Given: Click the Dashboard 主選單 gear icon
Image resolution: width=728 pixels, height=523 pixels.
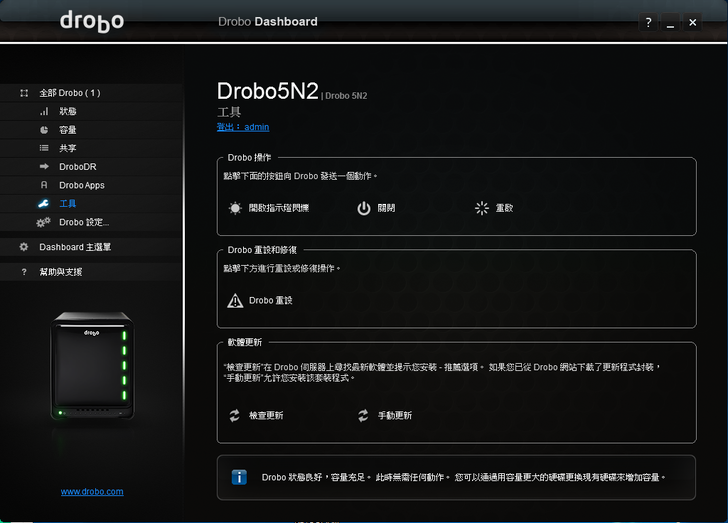Looking at the screenshot, I should click(x=24, y=247).
